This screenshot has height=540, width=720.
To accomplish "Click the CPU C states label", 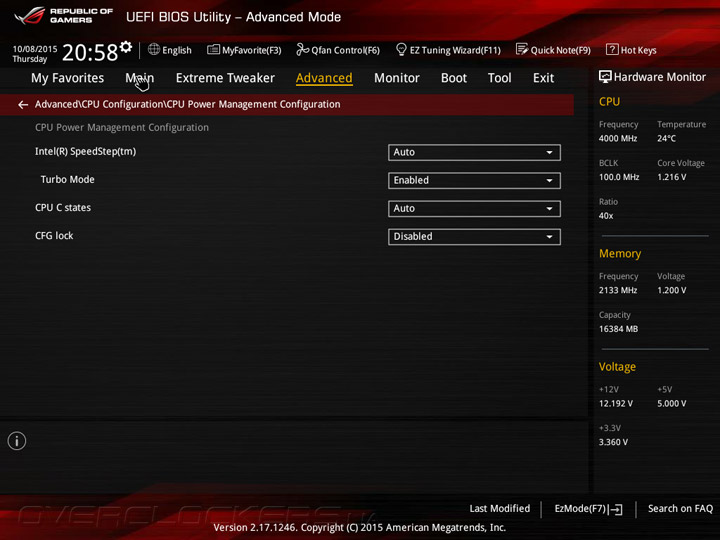I will pyautogui.click(x=63, y=208).
